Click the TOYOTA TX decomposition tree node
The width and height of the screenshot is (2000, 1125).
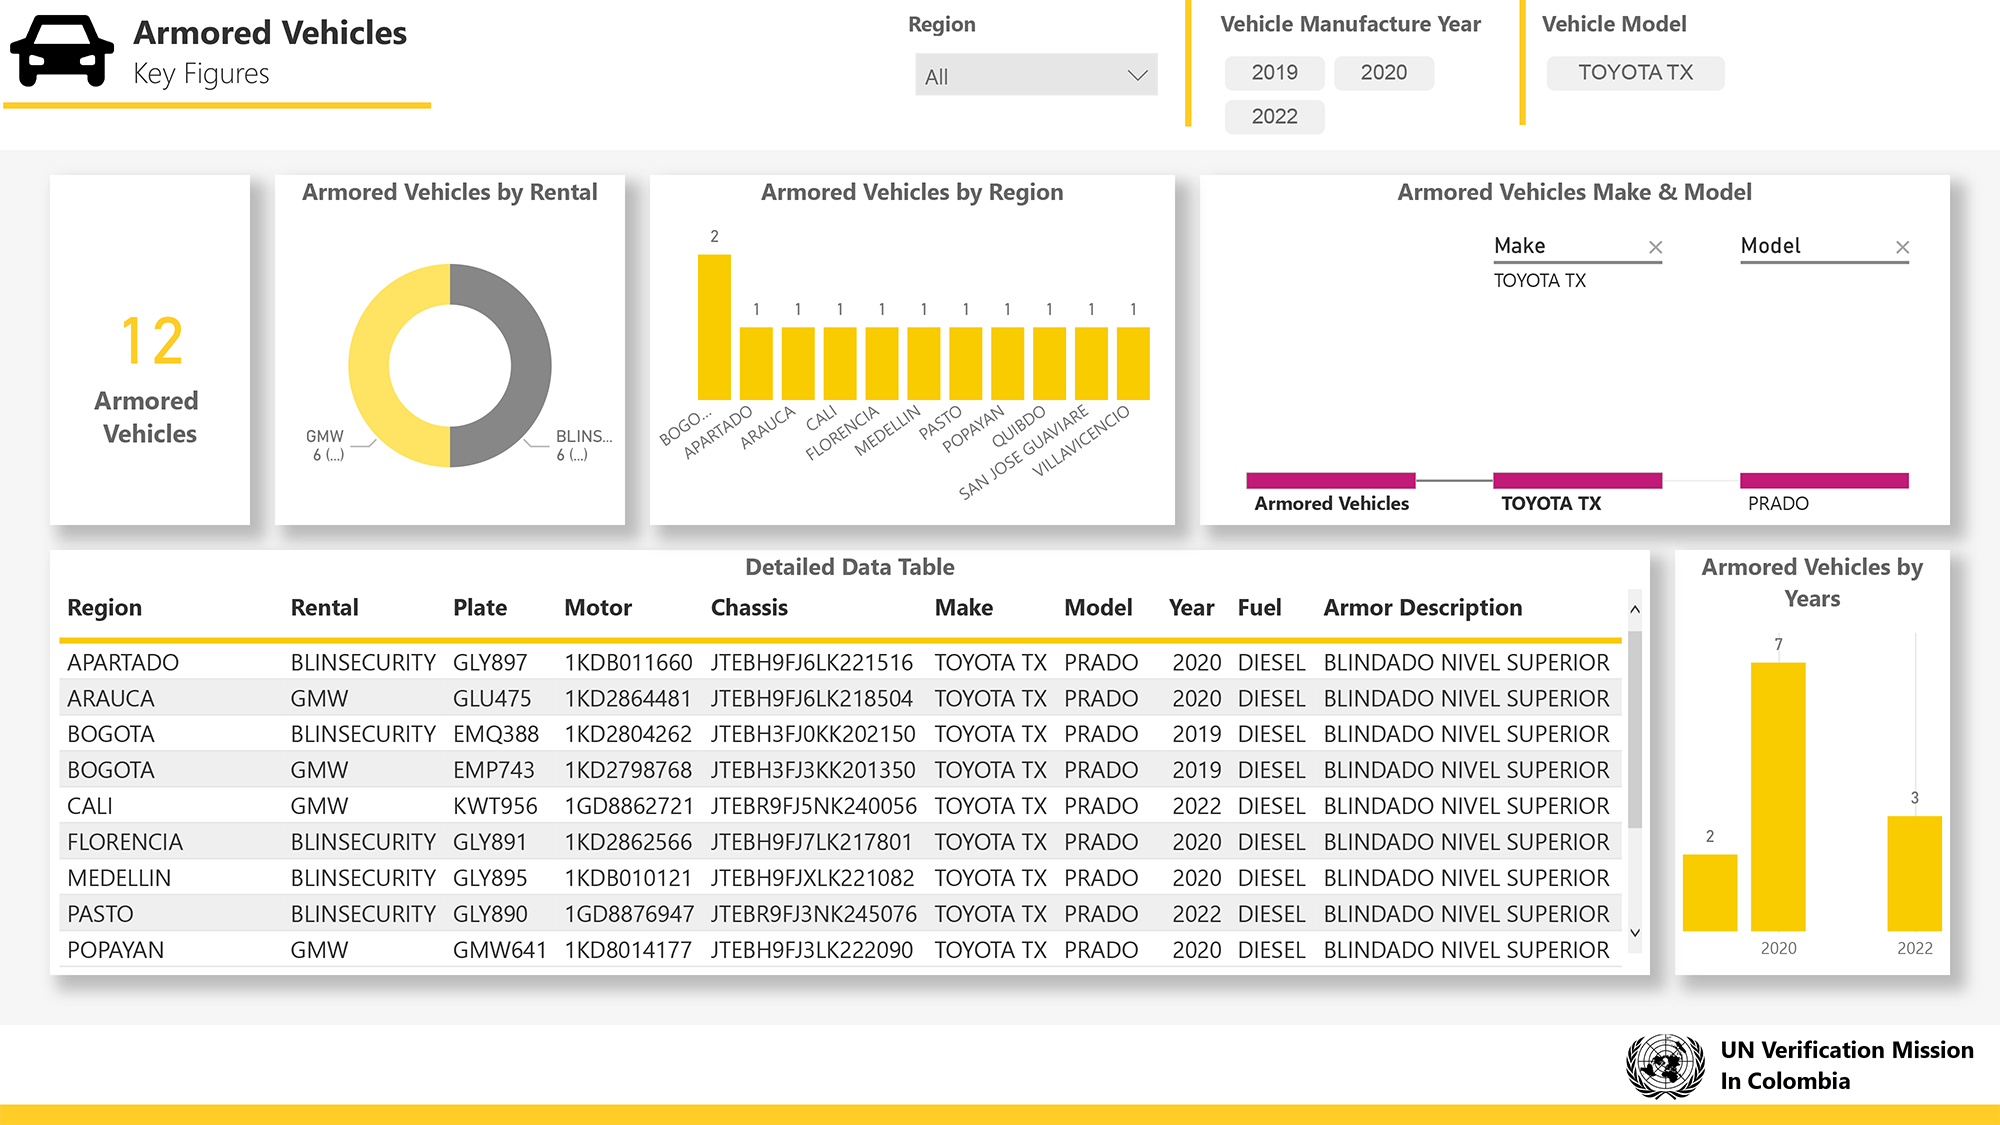(1577, 481)
